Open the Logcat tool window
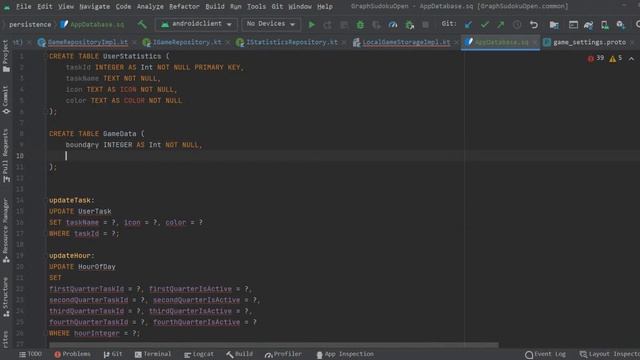 199,354
